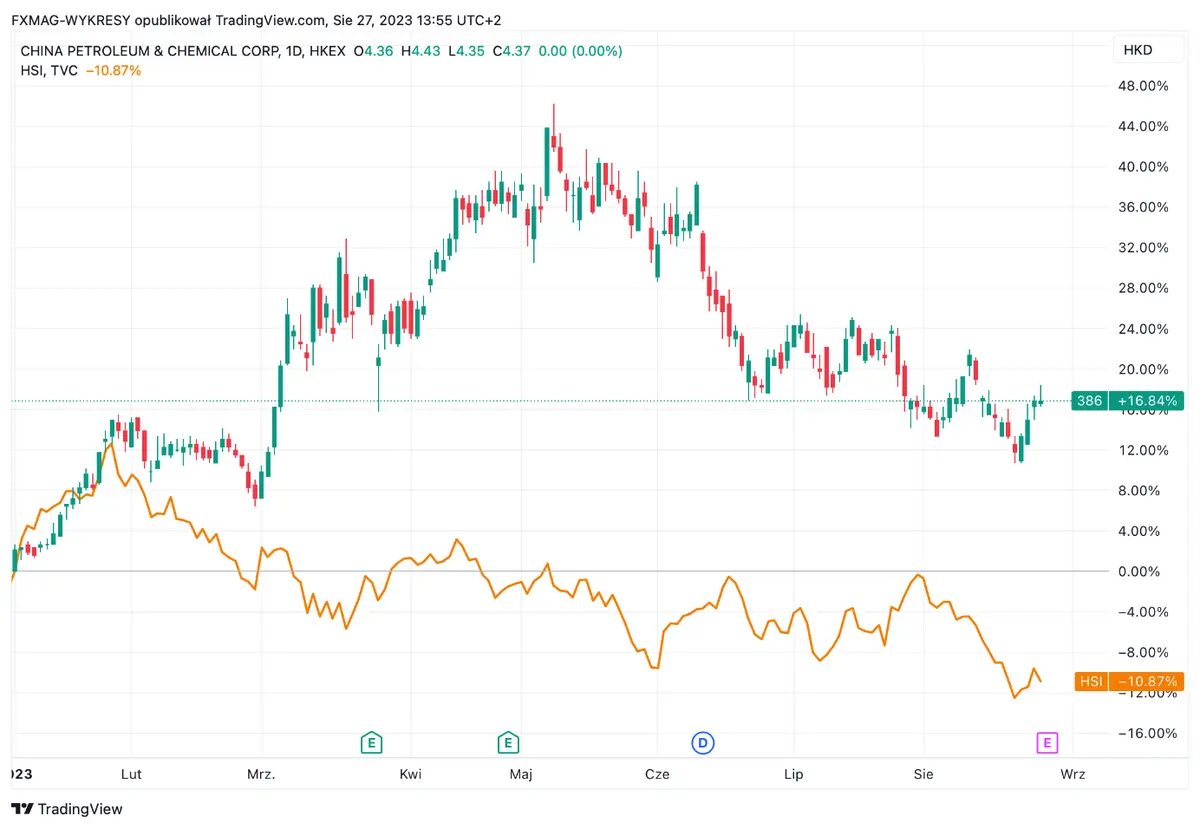
Task: Toggle the 386 +16.84% price label
Action: coord(1127,401)
